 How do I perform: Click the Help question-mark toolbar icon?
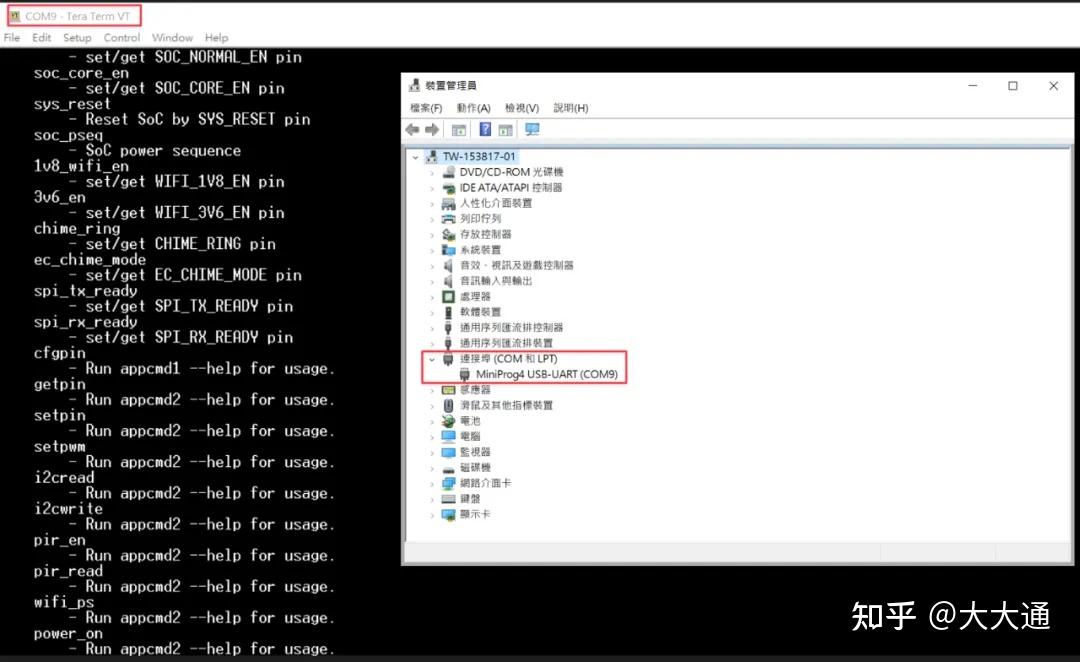(x=486, y=129)
